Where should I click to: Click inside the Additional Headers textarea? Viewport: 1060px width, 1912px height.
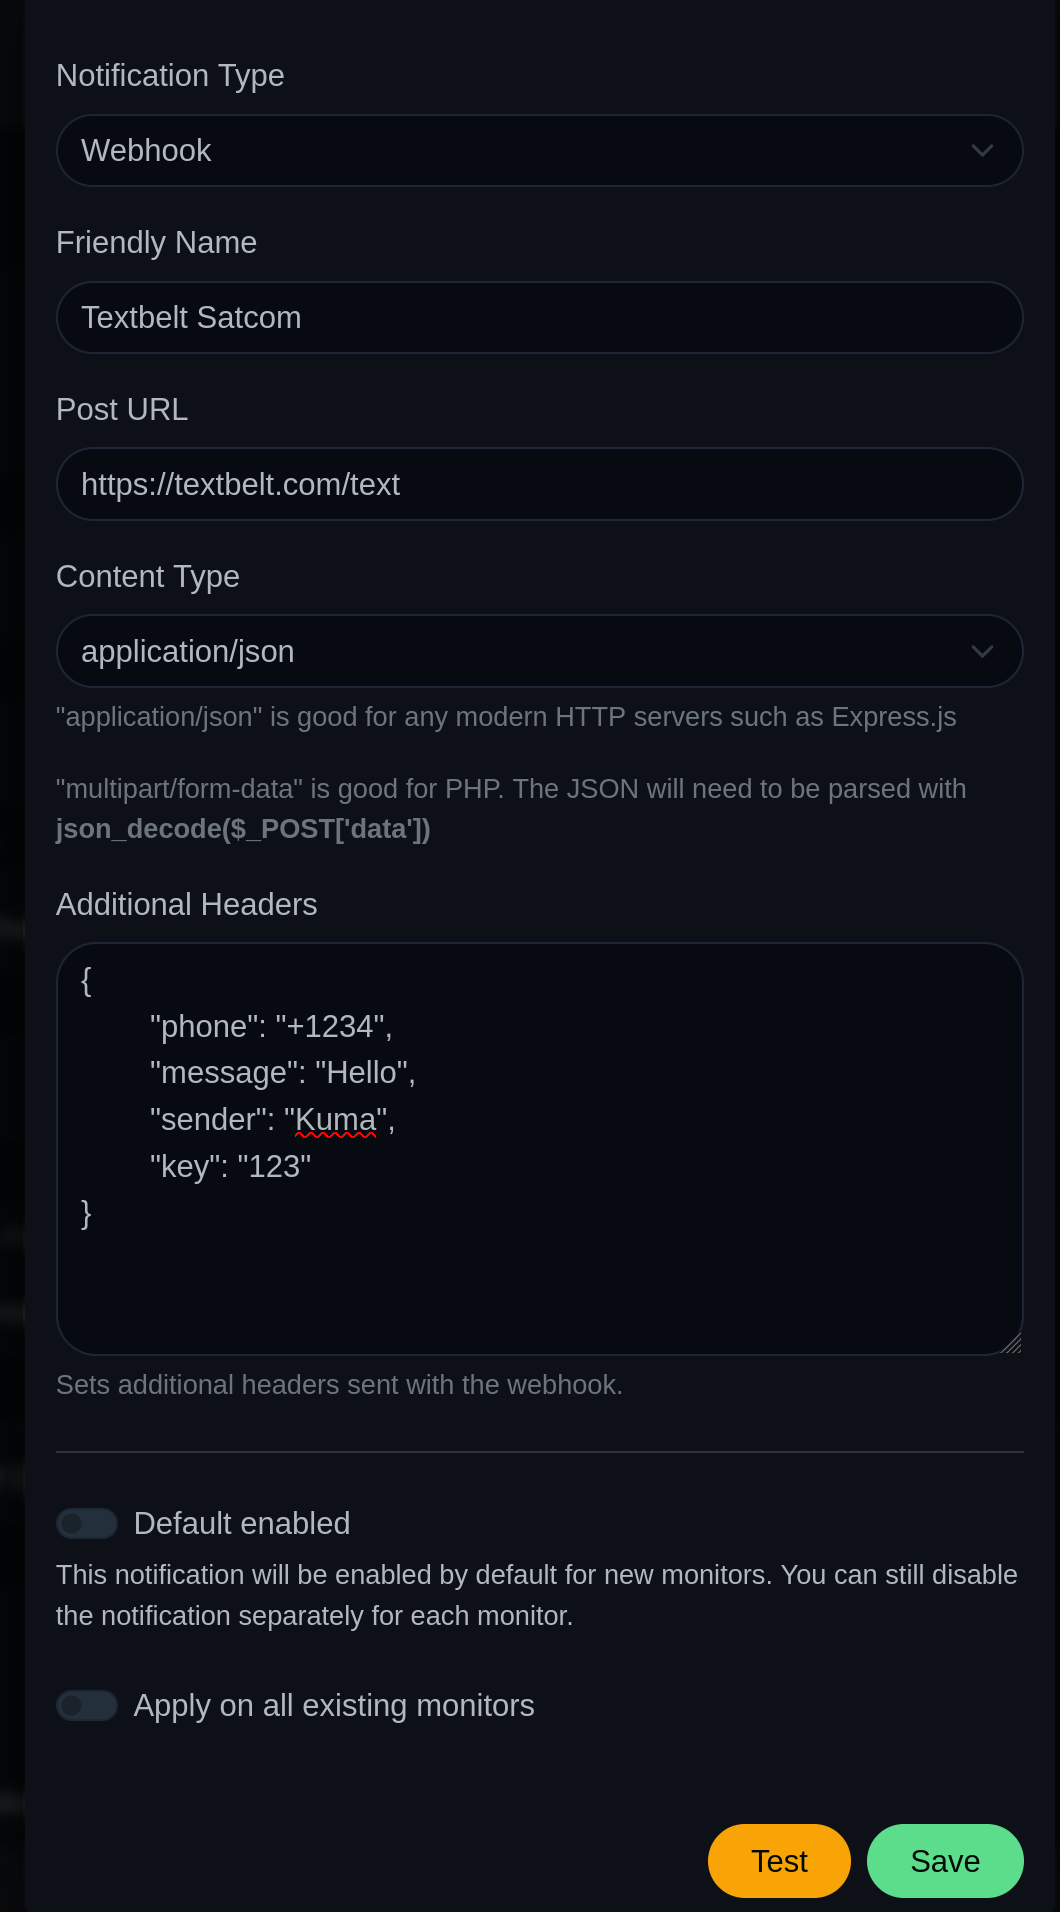[x=540, y=1150]
